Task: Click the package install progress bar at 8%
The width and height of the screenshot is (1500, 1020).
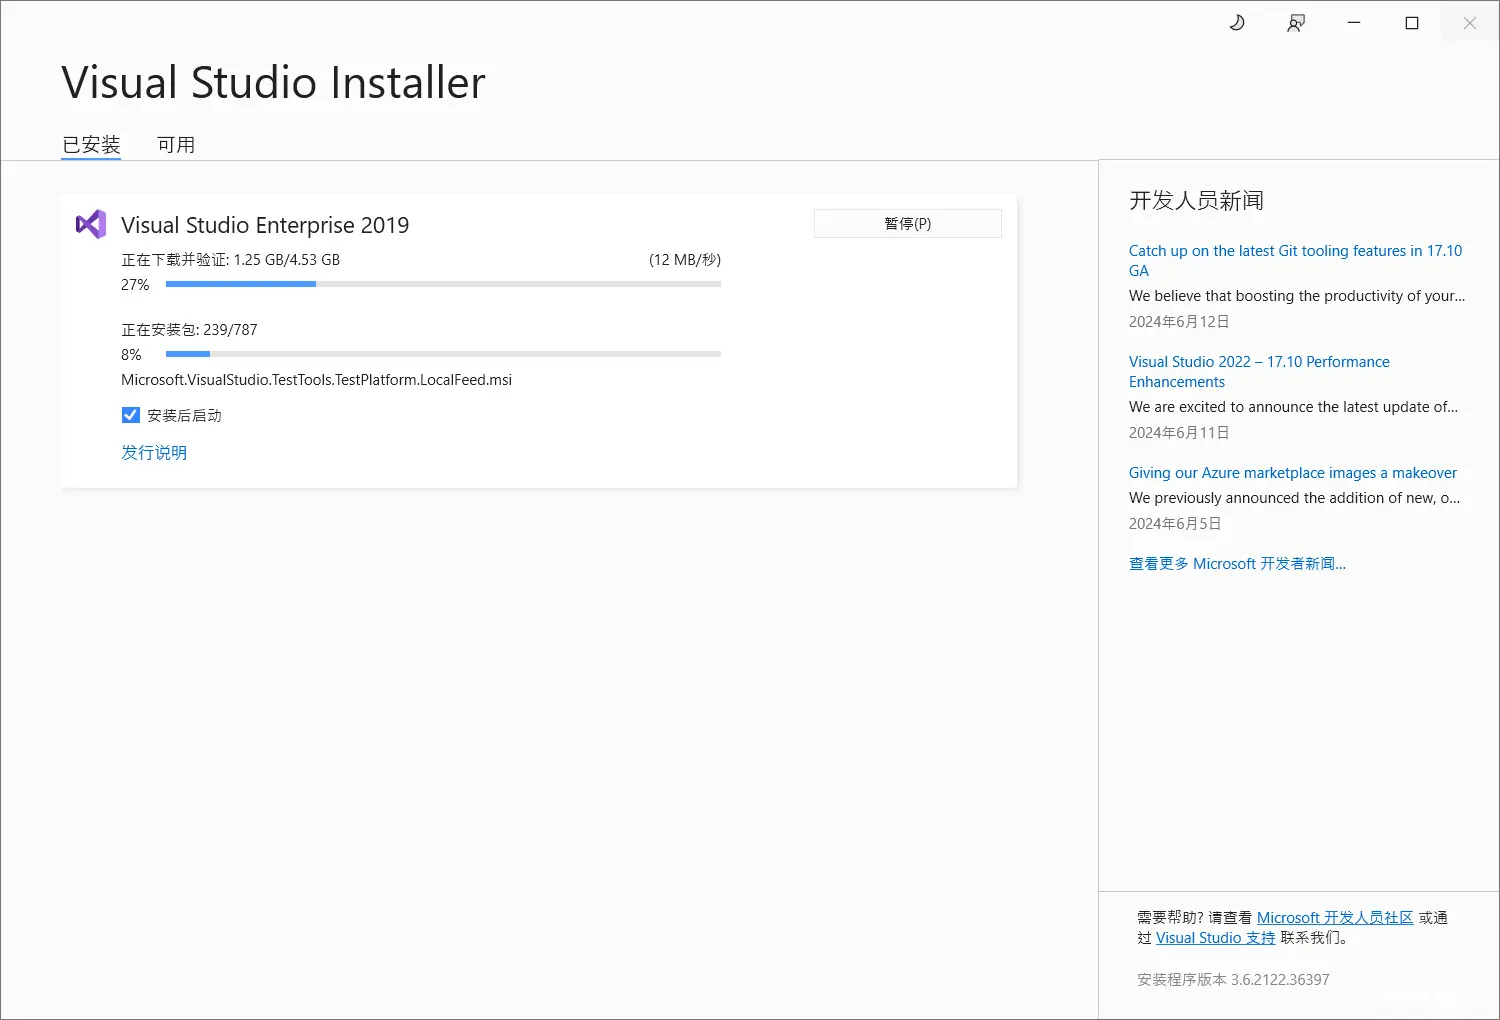Action: click(443, 354)
